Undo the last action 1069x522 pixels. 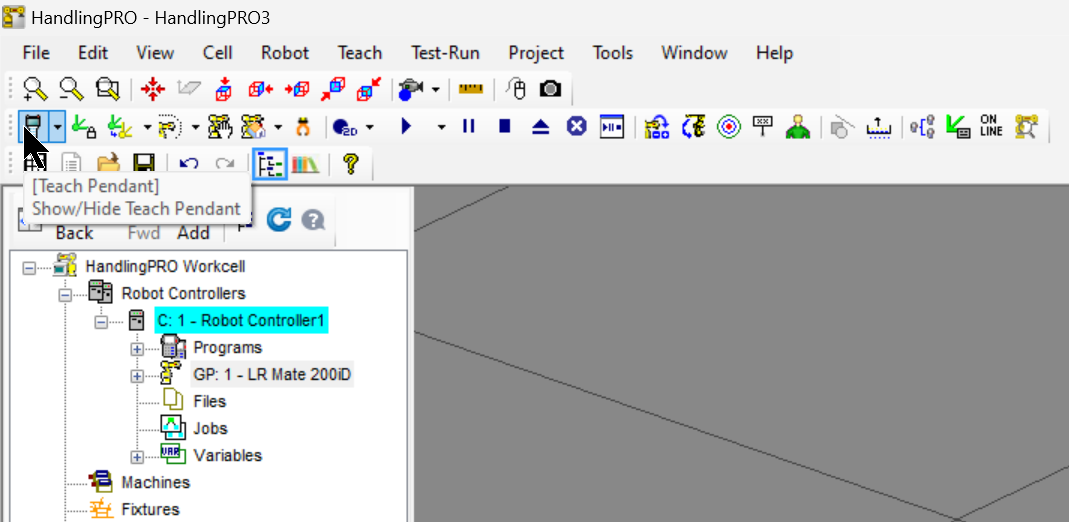coord(188,164)
